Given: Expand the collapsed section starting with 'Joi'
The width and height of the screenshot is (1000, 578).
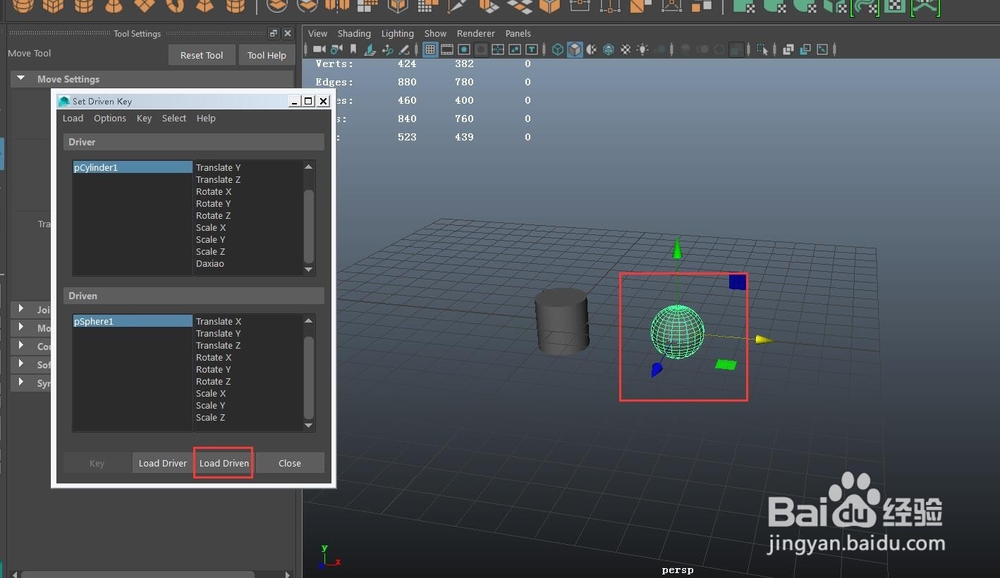Looking at the screenshot, I should pos(21,309).
